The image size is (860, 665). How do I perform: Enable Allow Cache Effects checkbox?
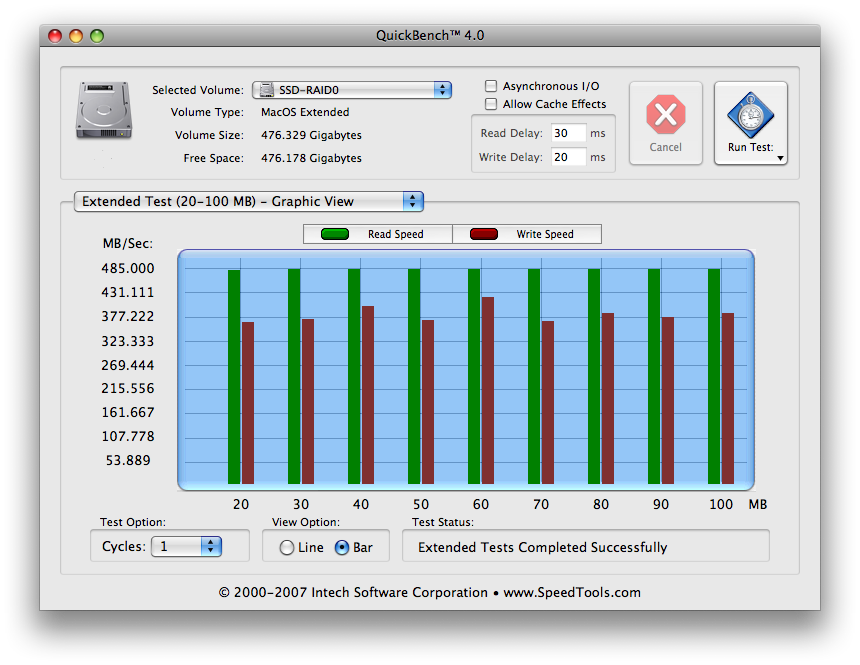491,104
